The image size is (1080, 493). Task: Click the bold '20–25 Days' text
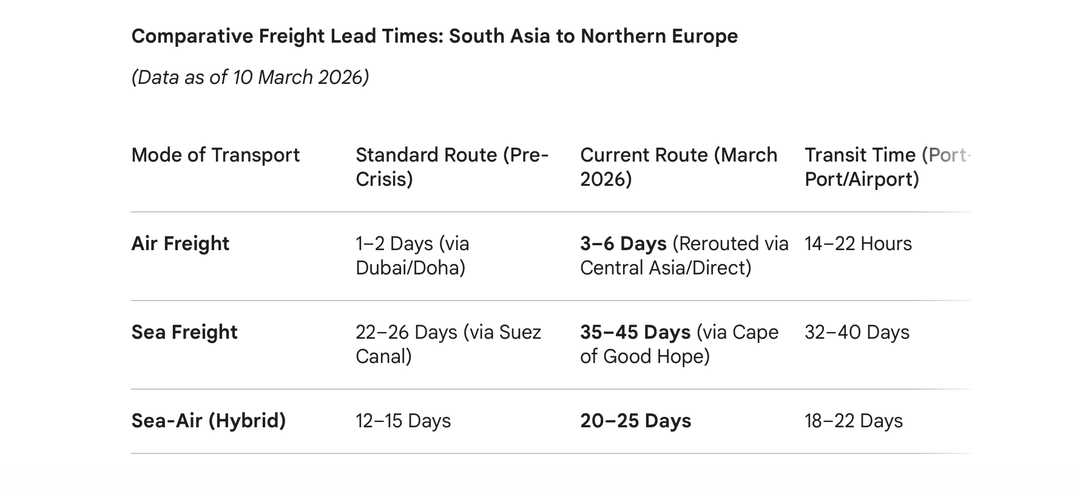635,421
